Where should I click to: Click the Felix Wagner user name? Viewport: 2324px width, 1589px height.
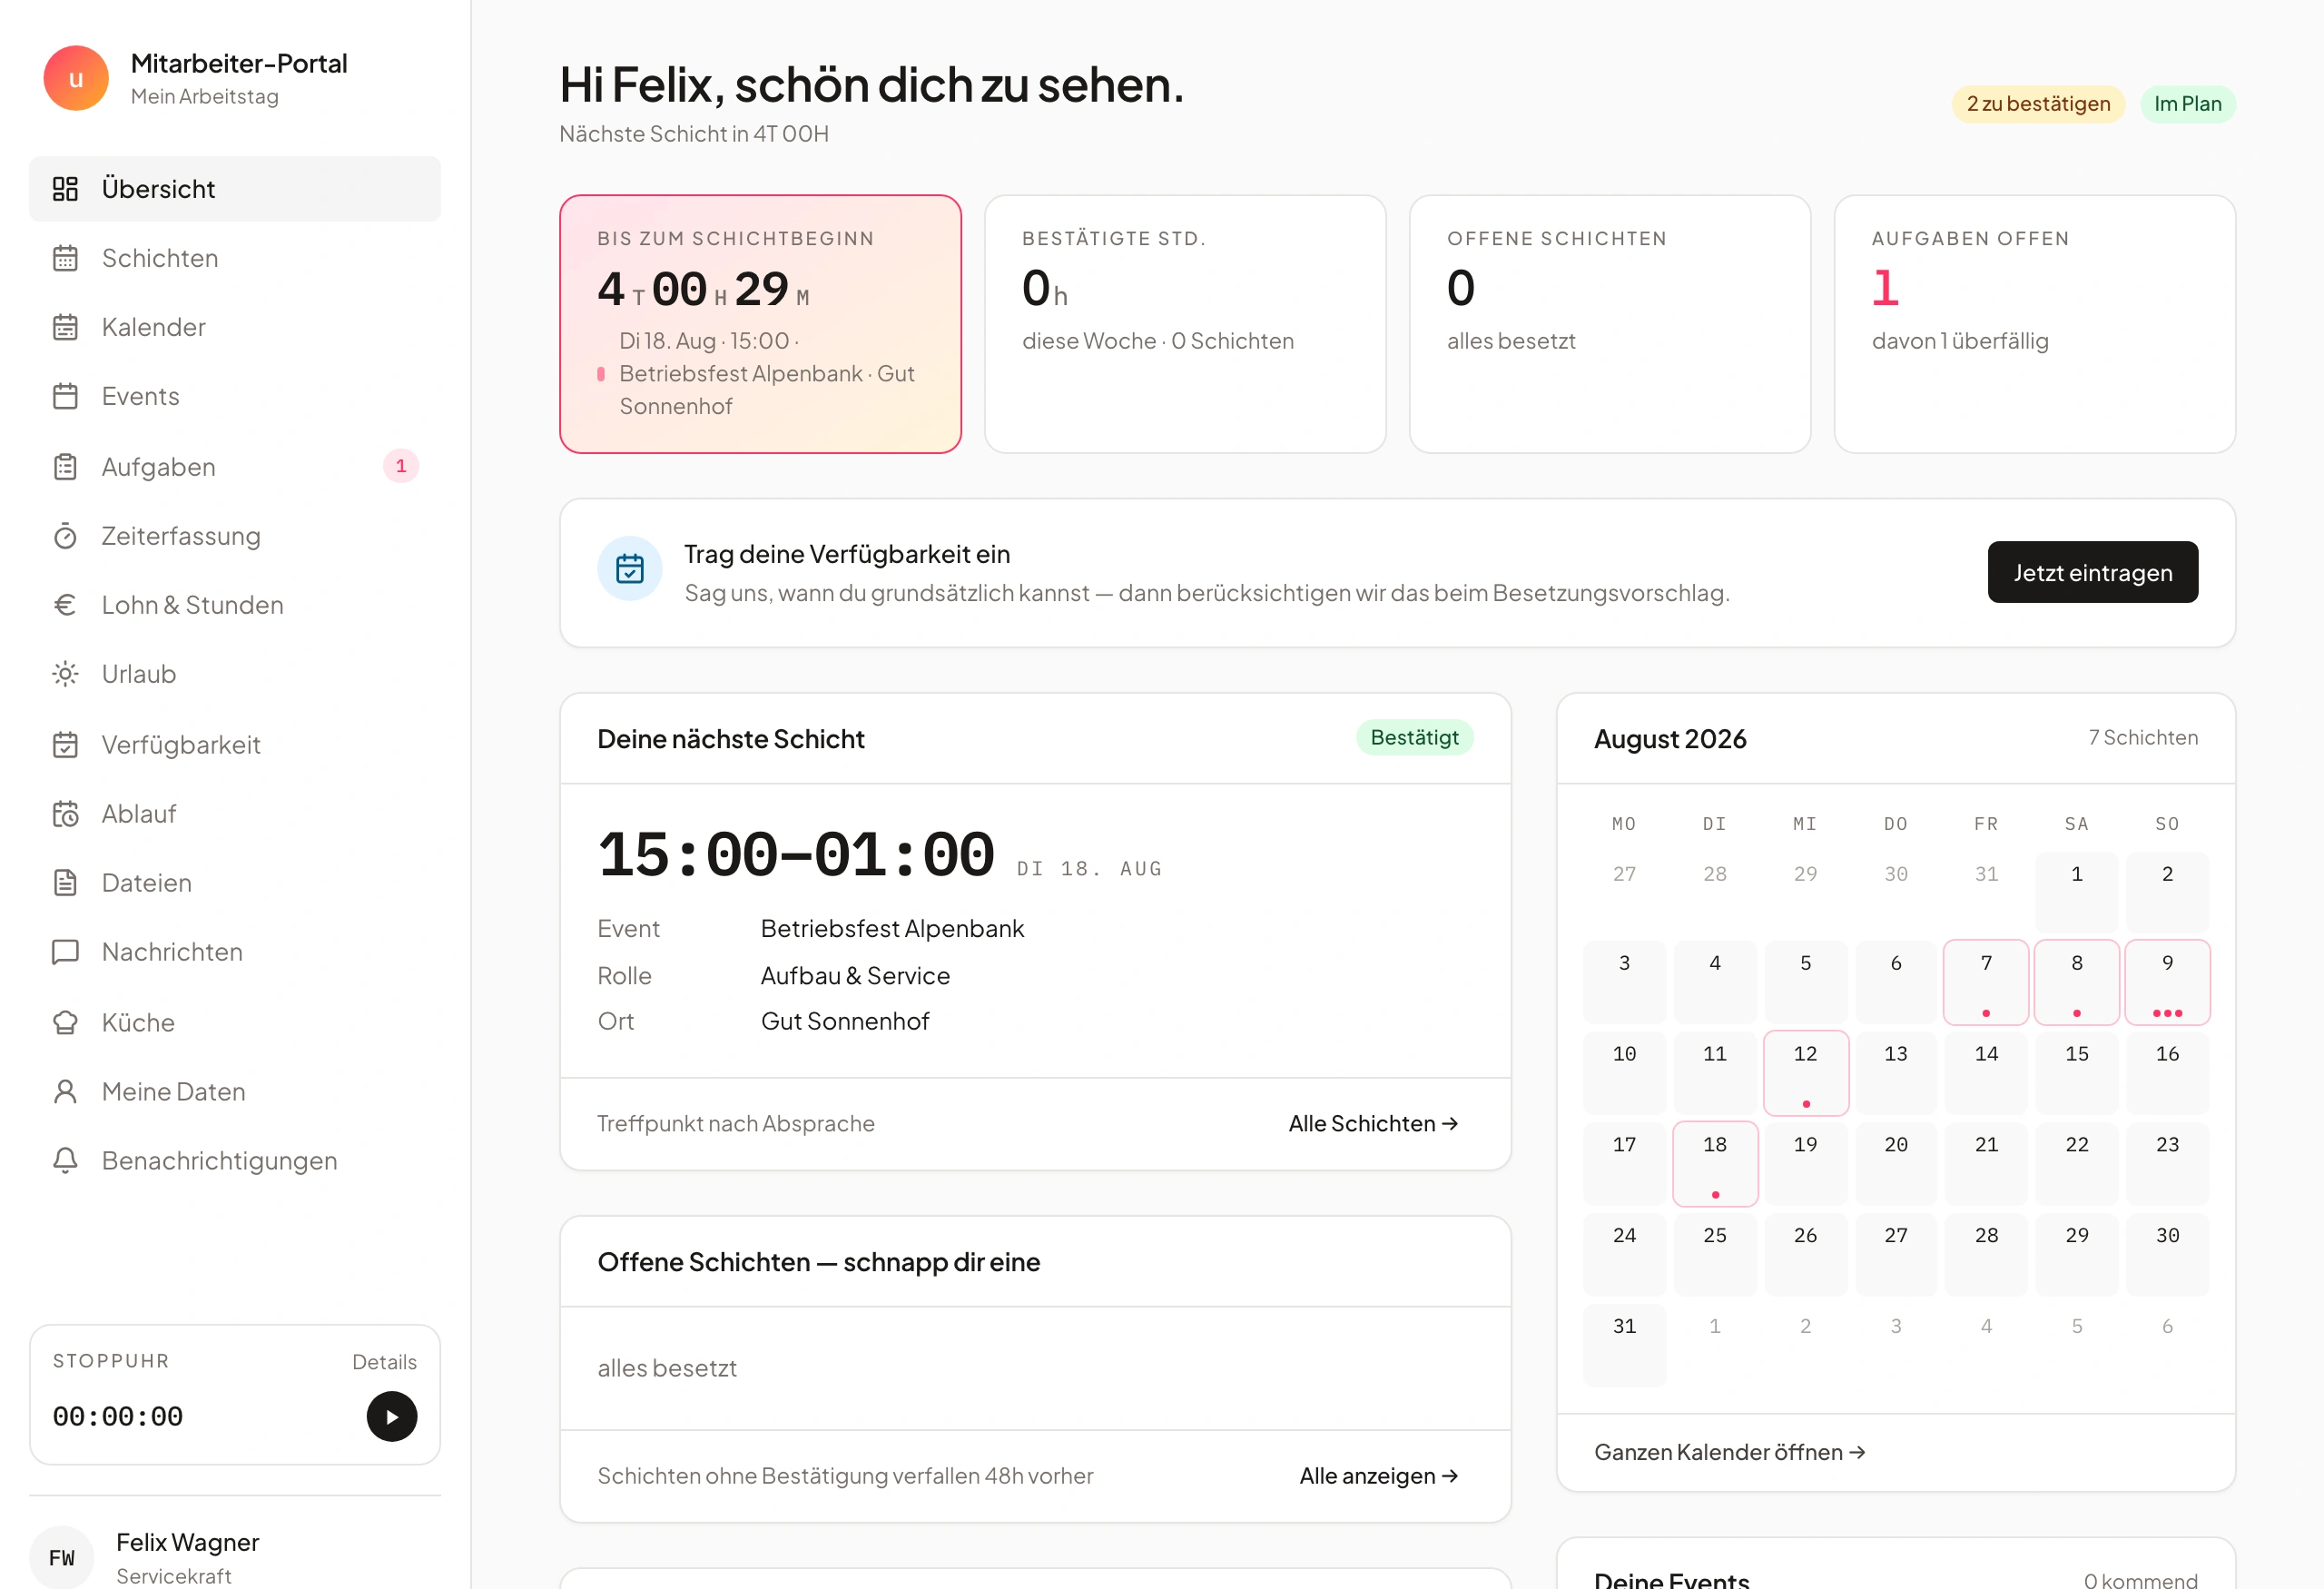pyautogui.click(x=188, y=1542)
